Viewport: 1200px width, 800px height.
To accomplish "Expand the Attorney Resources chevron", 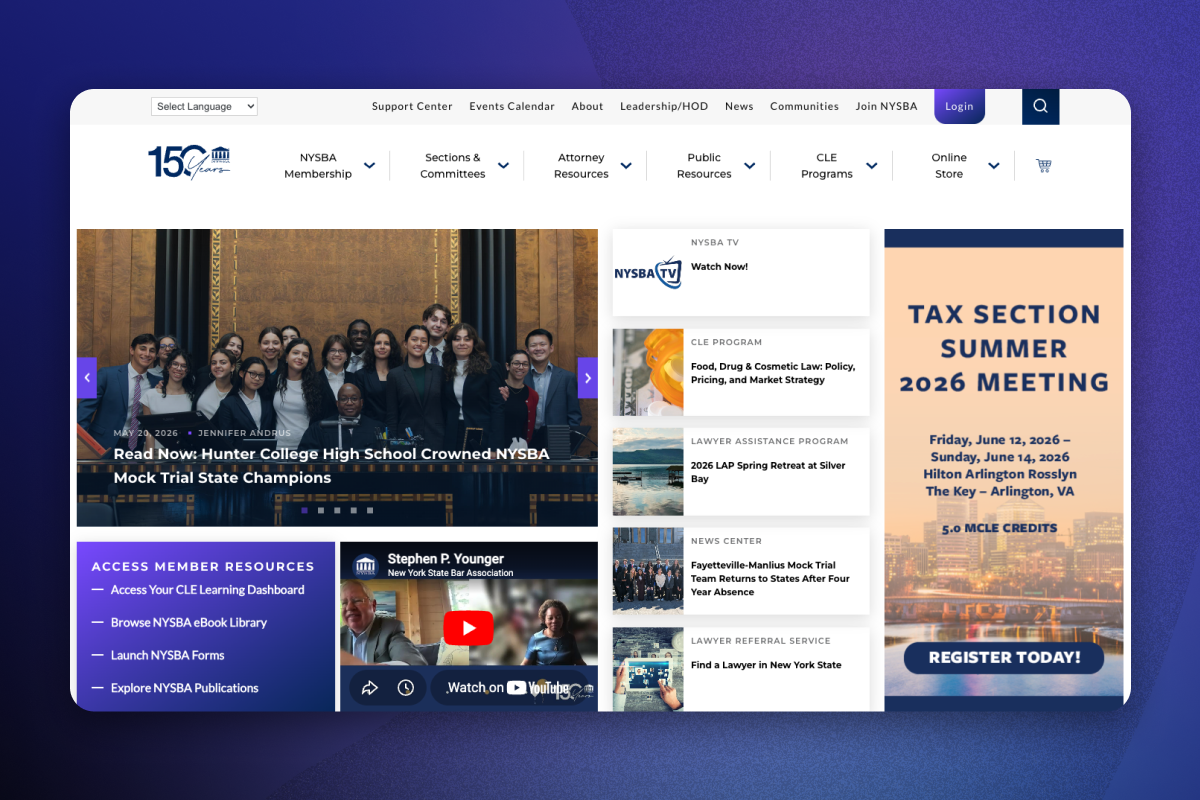I will [x=626, y=166].
